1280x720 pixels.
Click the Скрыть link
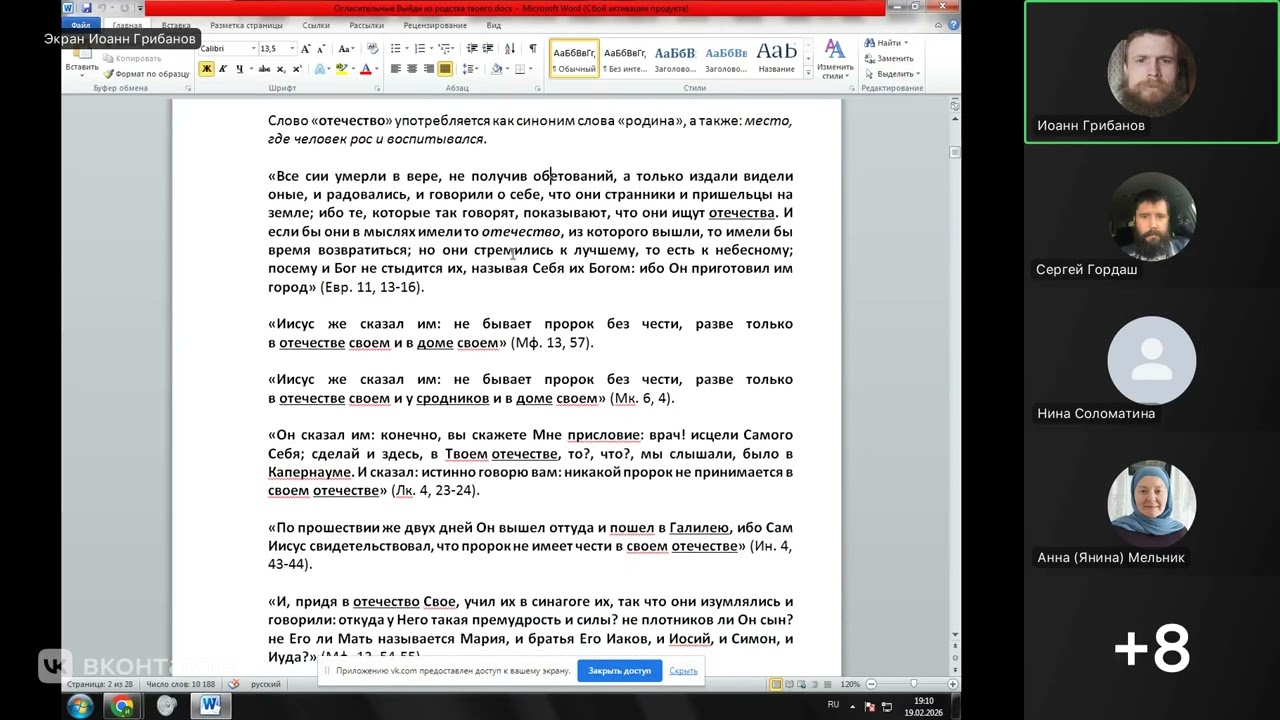click(x=683, y=671)
